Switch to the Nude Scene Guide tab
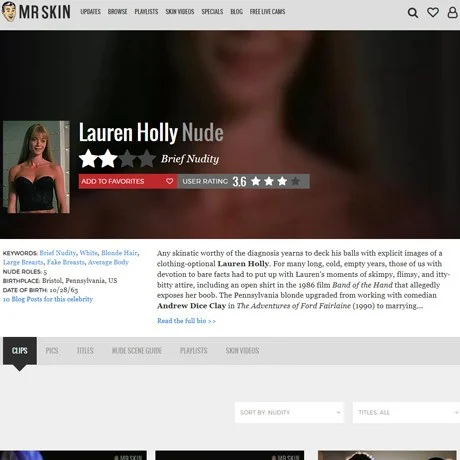 pos(137,351)
